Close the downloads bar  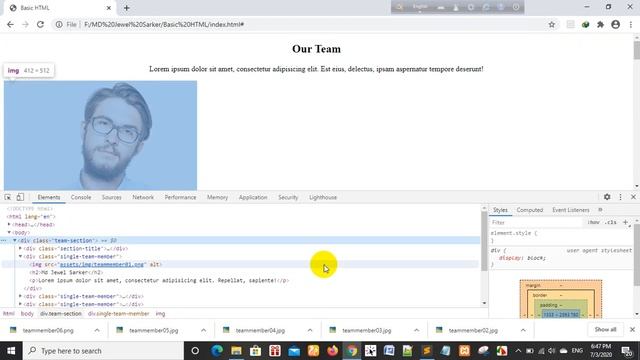[x=632, y=329]
